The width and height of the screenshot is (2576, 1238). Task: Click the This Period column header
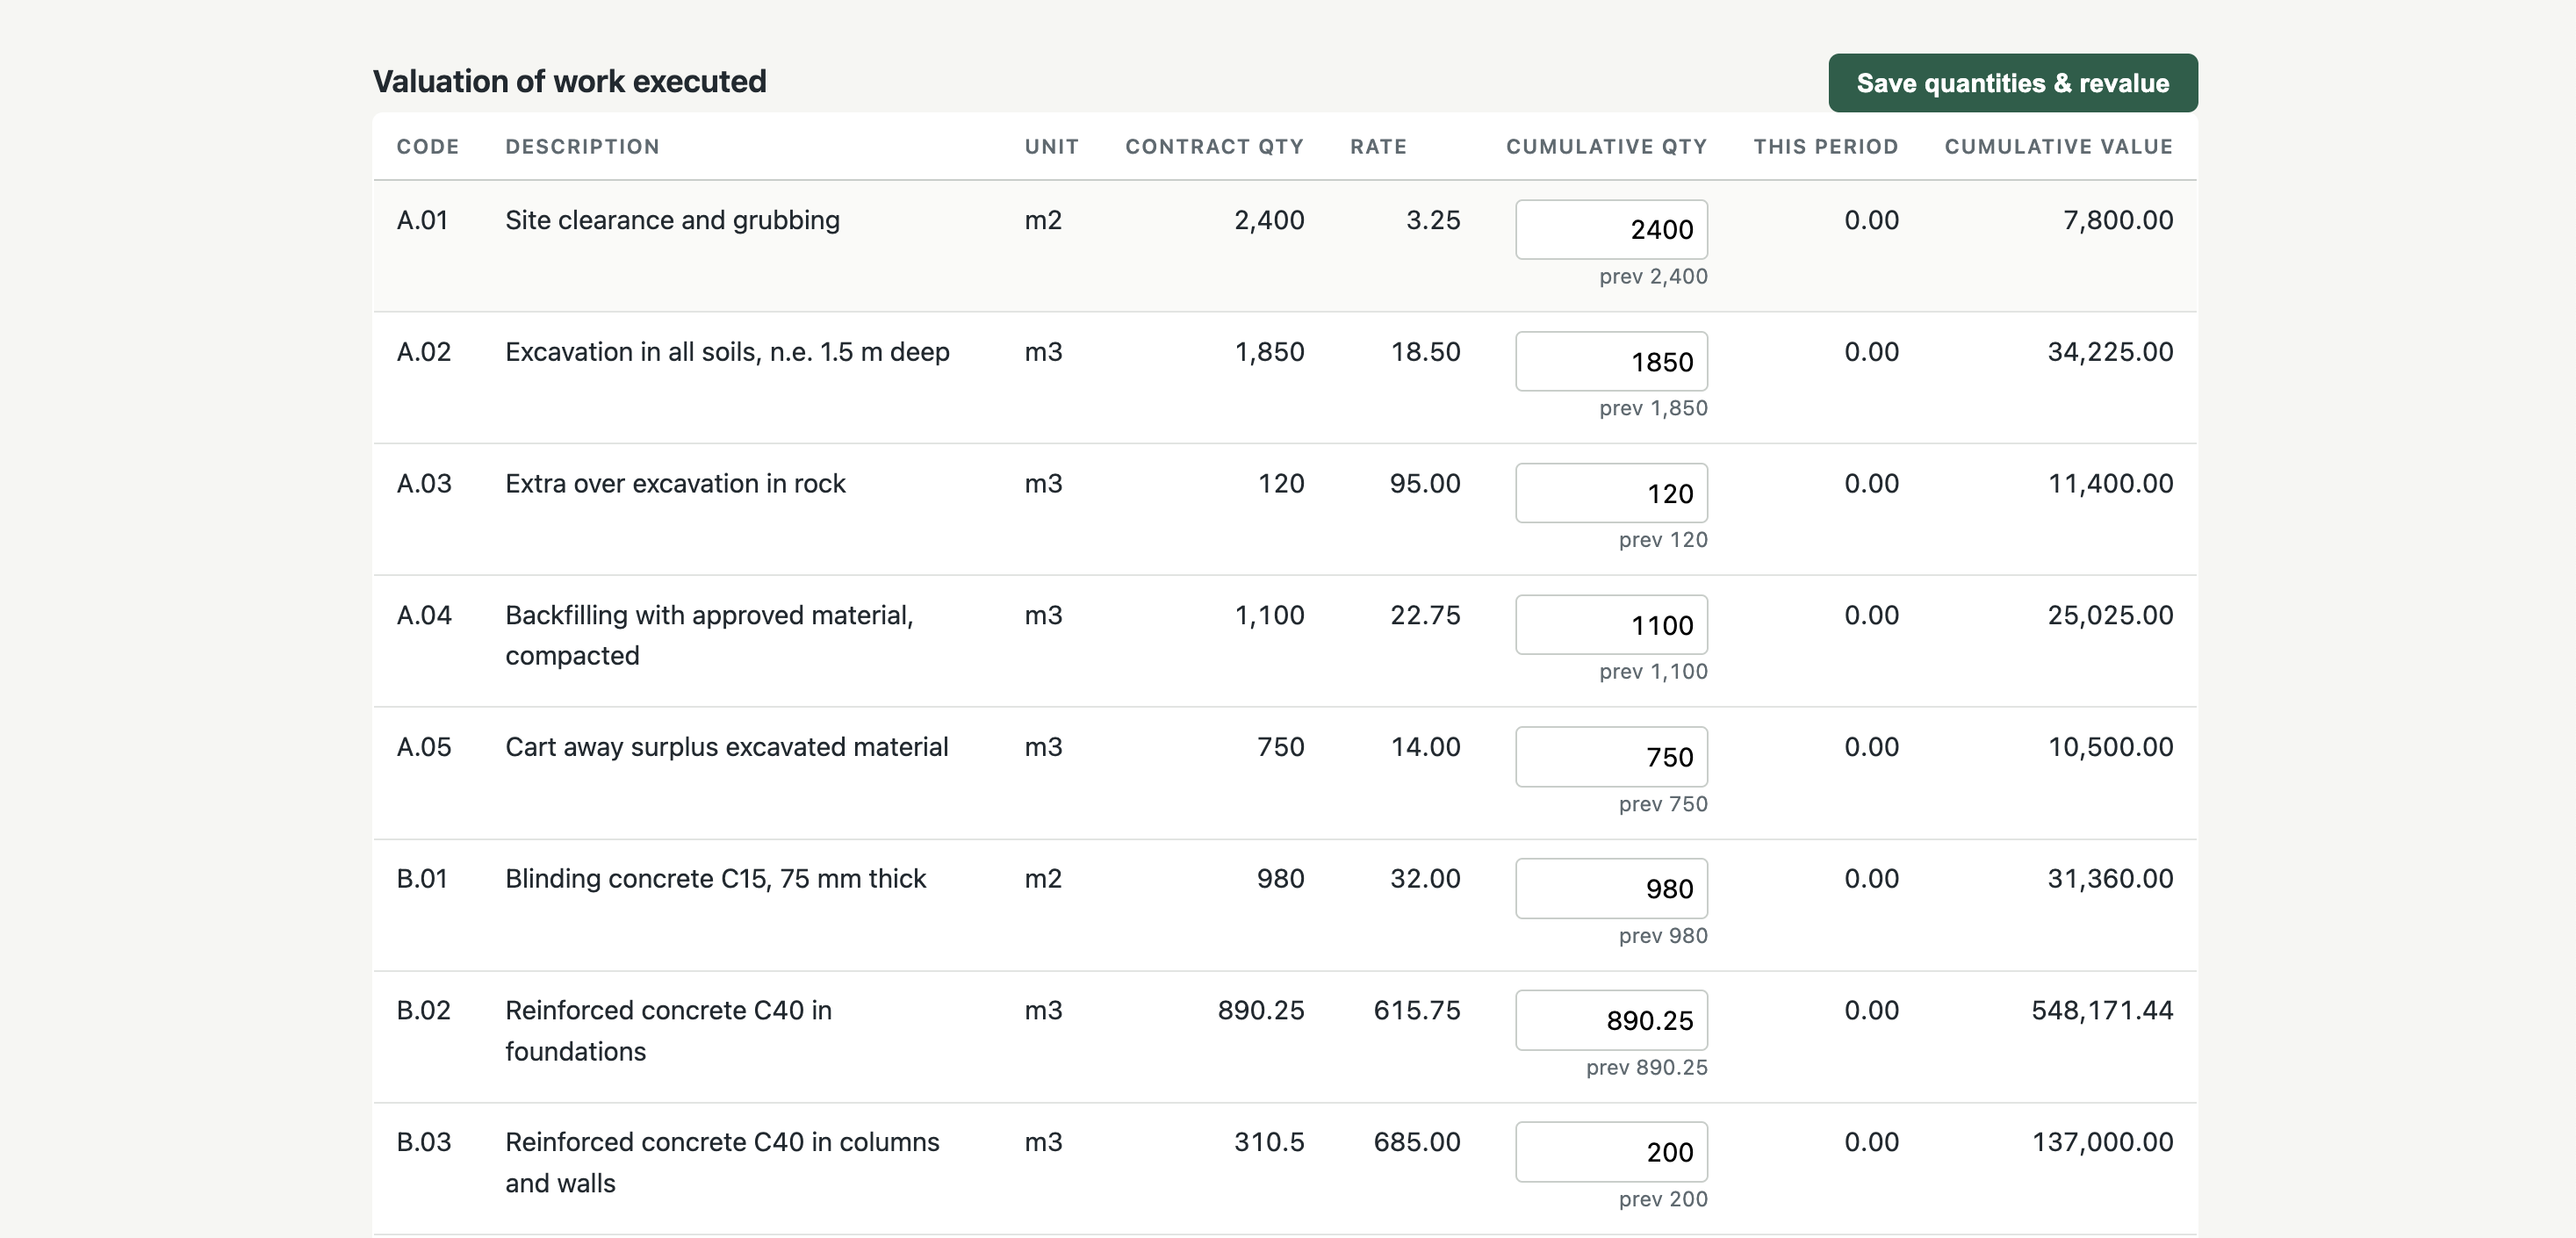(1826, 147)
